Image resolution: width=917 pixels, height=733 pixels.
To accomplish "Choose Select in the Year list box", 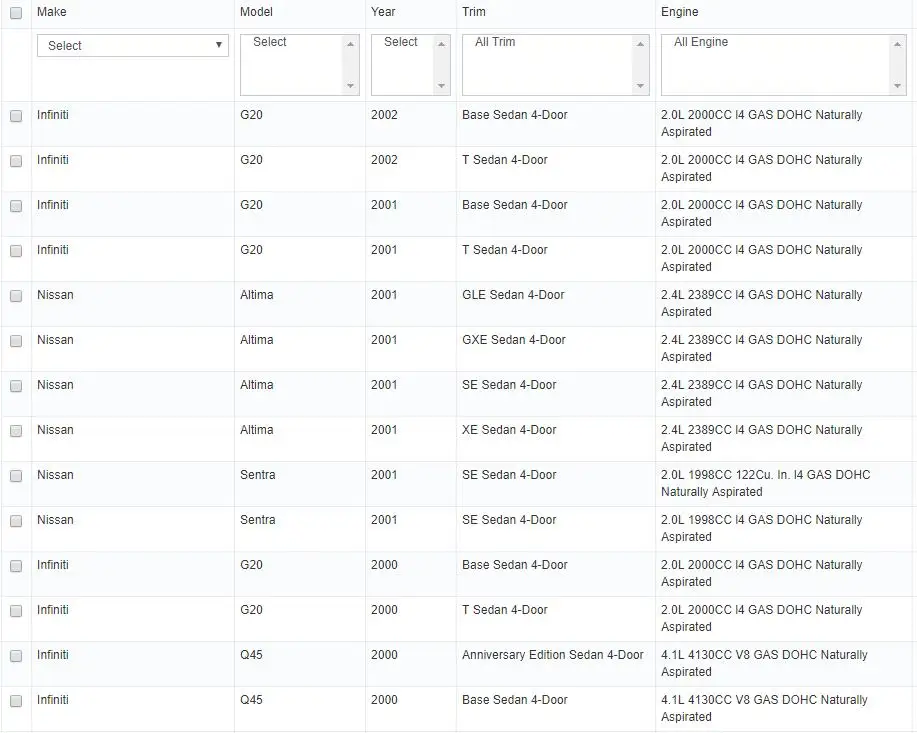I will pyautogui.click(x=401, y=42).
